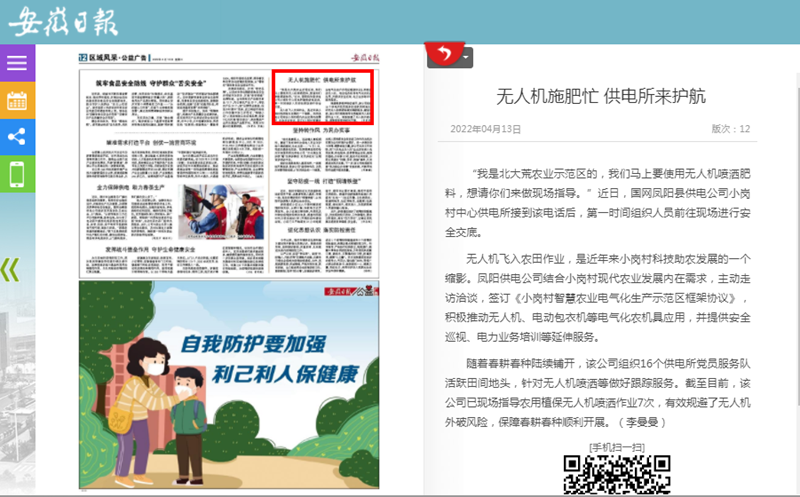Click the QR code under 手机扫一扫
This screenshot has width=800, height=497.
[x=616, y=475]
